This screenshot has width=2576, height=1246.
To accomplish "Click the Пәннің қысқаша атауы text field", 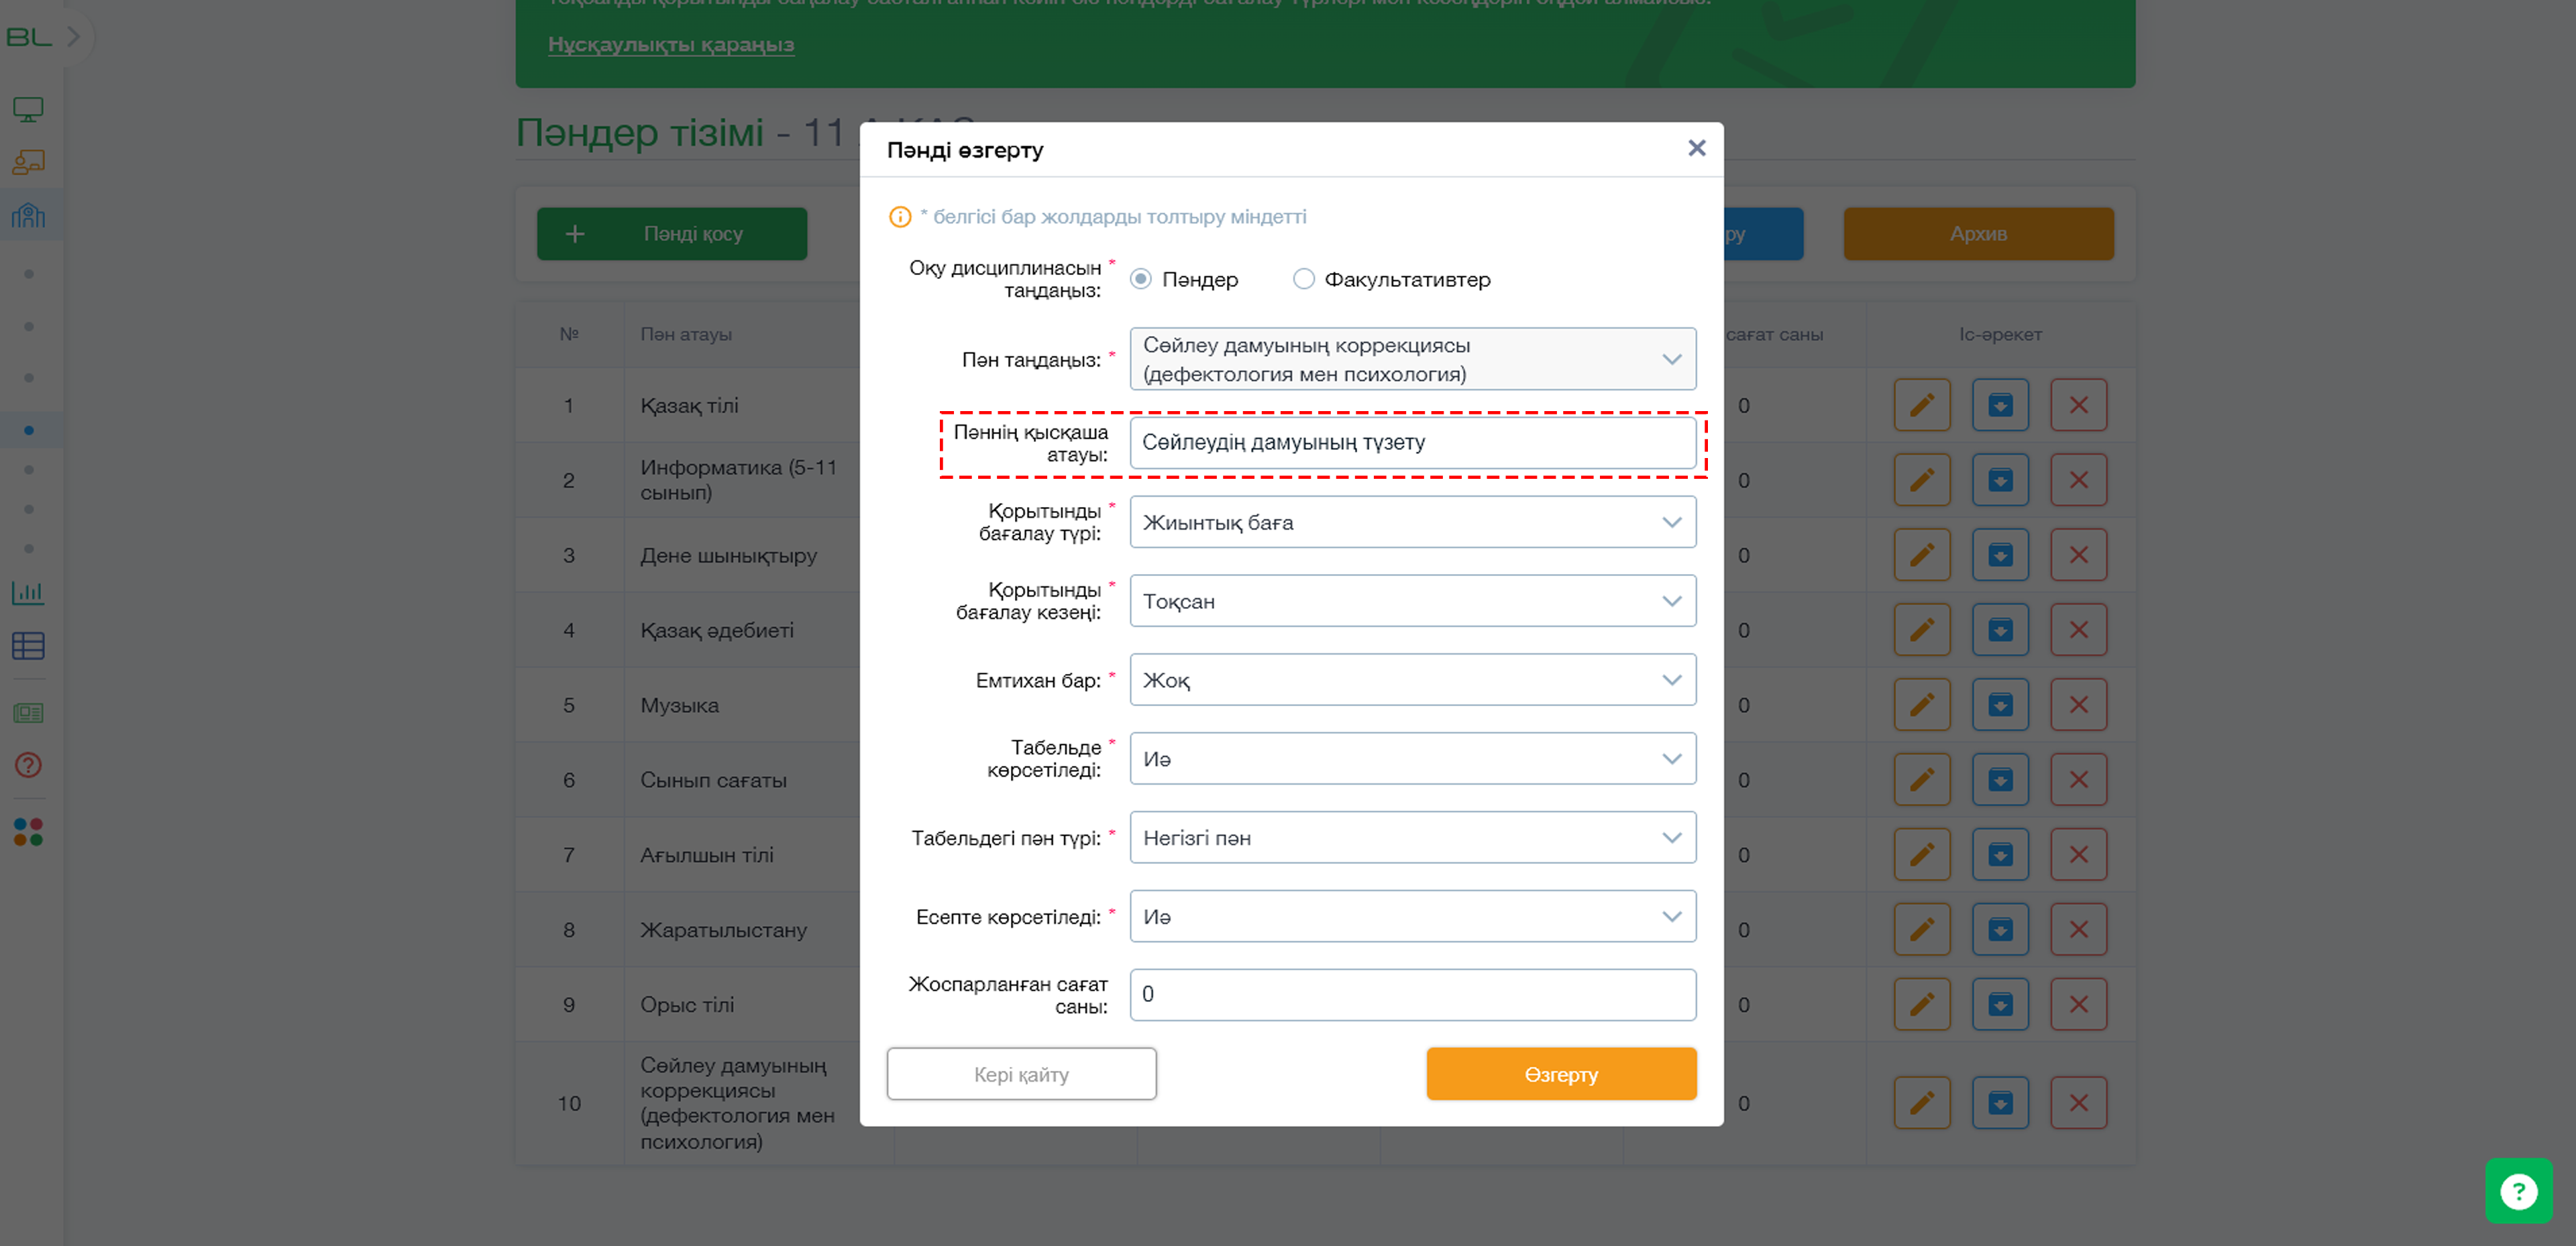I will (1412, 443).
